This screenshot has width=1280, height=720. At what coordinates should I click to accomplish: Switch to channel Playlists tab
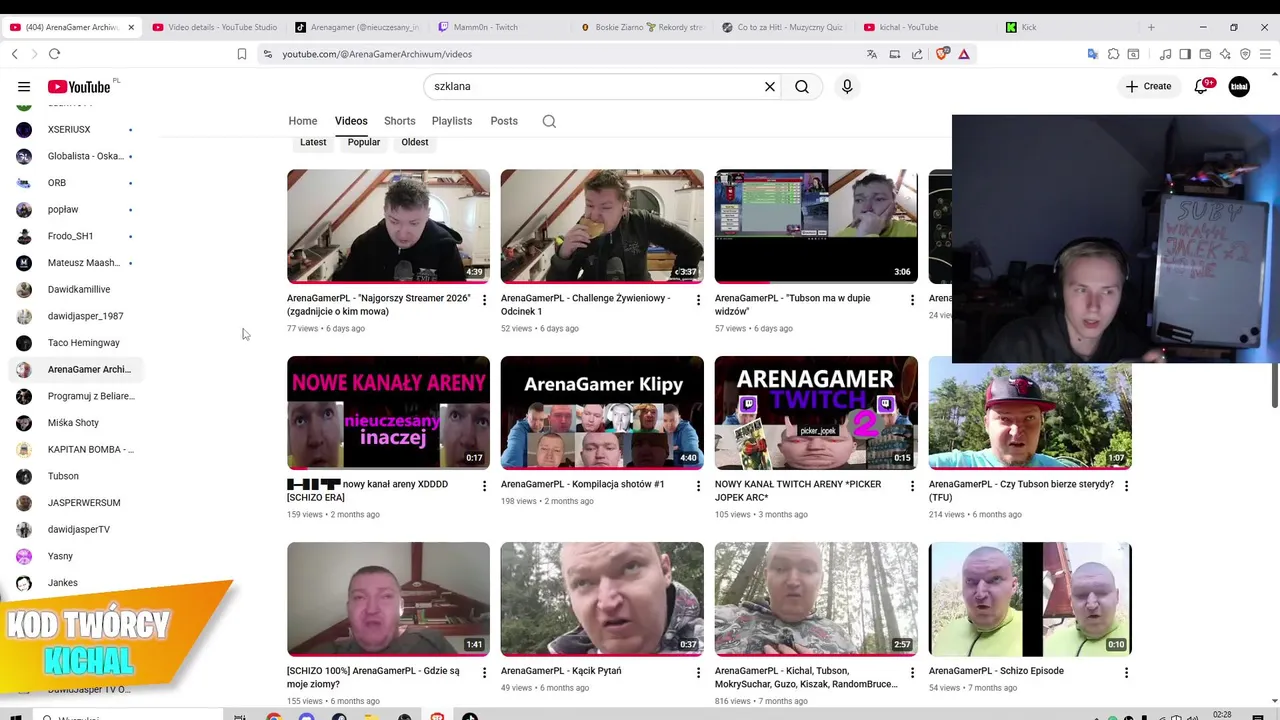[452, 121]
